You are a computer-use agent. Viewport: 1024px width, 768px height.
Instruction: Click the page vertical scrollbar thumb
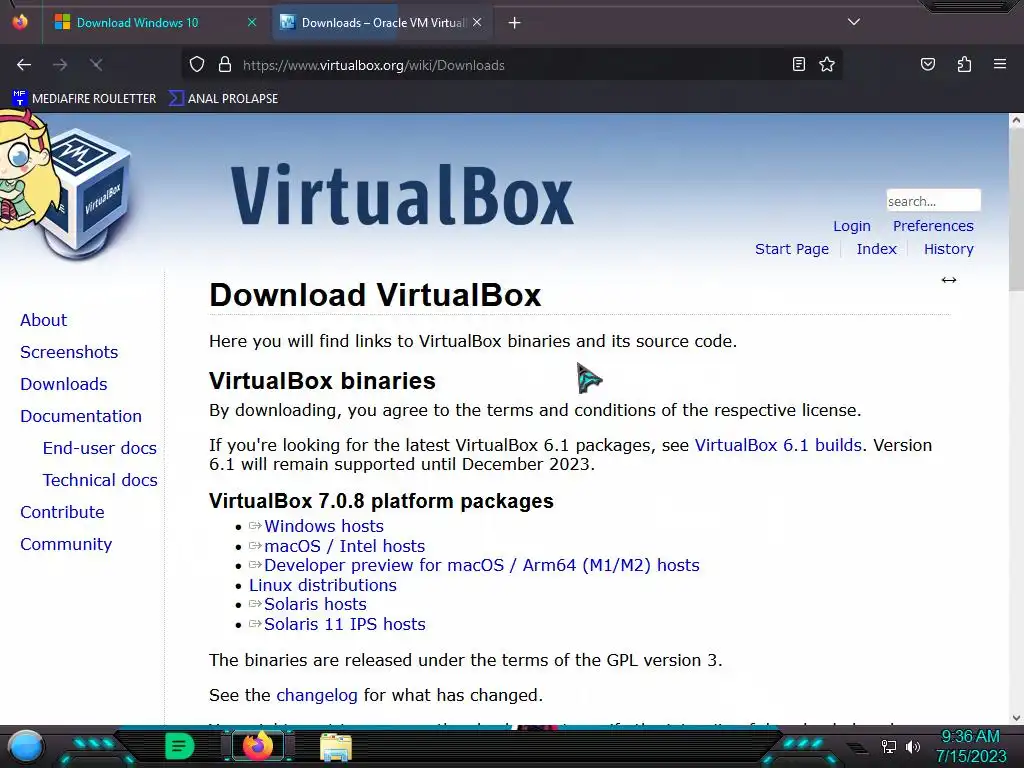1016,209
